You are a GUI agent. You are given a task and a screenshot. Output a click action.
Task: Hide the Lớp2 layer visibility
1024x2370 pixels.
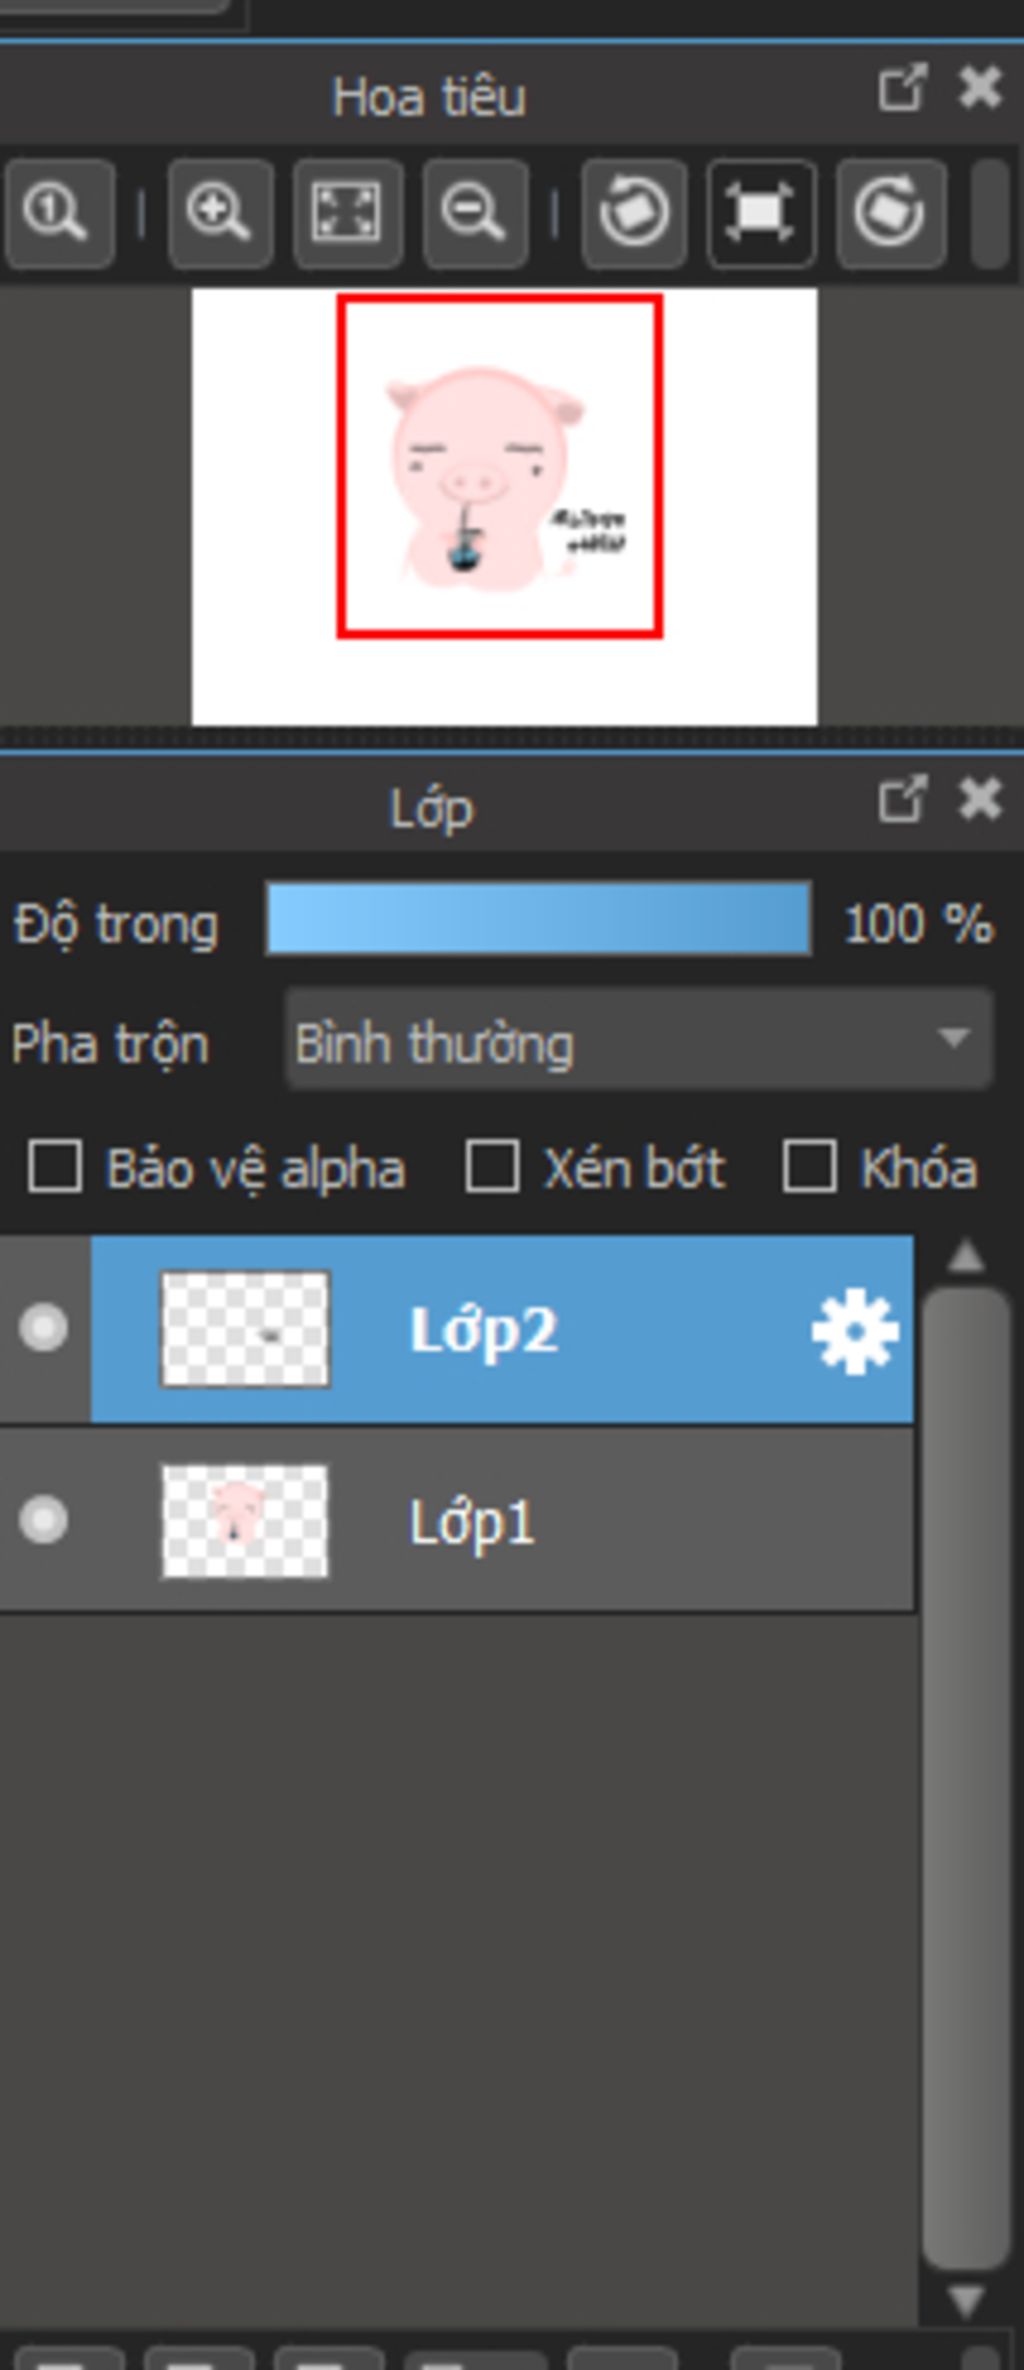43,1329
